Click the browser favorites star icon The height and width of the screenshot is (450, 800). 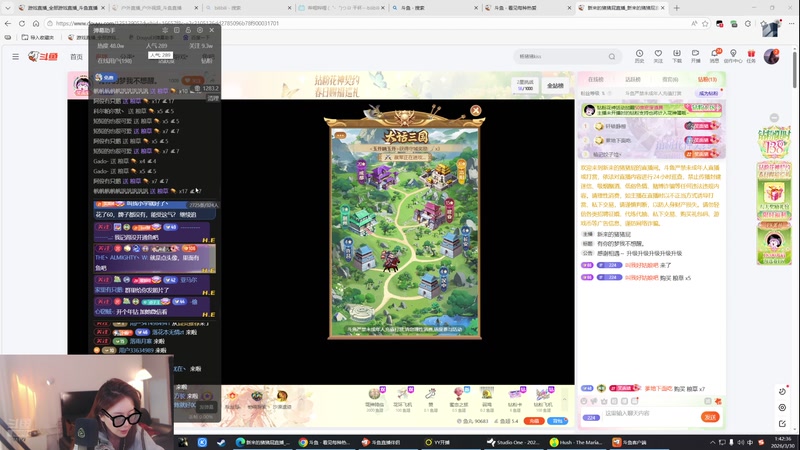pyautogui.click(x=705, y=23)
